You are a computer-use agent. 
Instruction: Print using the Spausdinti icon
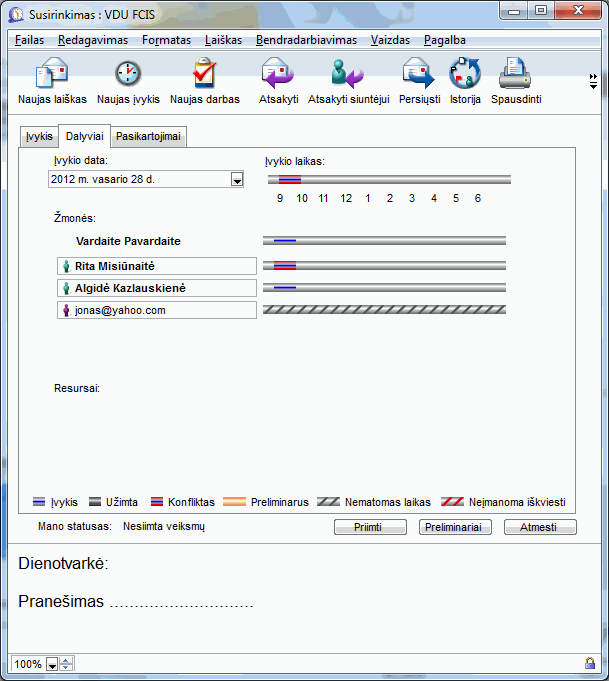pyautogui.click(x=515, y=75)
